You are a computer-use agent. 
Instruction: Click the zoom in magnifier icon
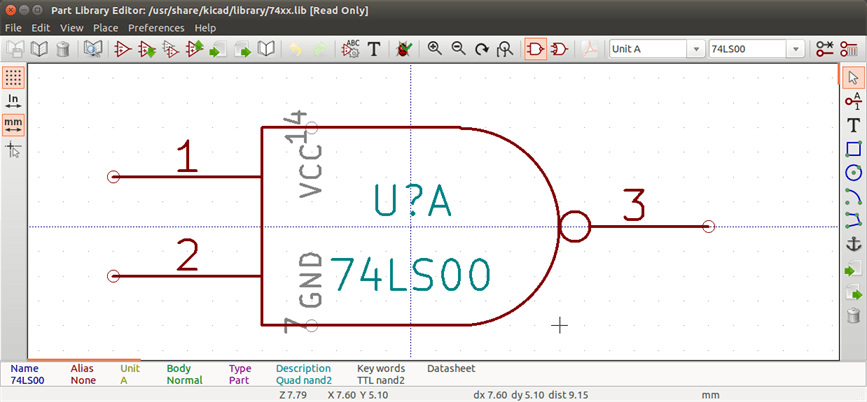[x=434, y=48]
